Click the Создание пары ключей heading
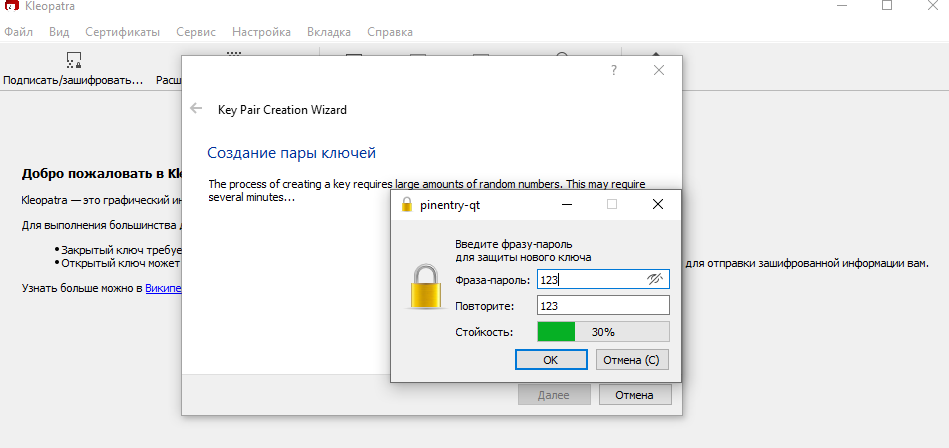Viewport: 949px width, 448px height. pos(291,153)
